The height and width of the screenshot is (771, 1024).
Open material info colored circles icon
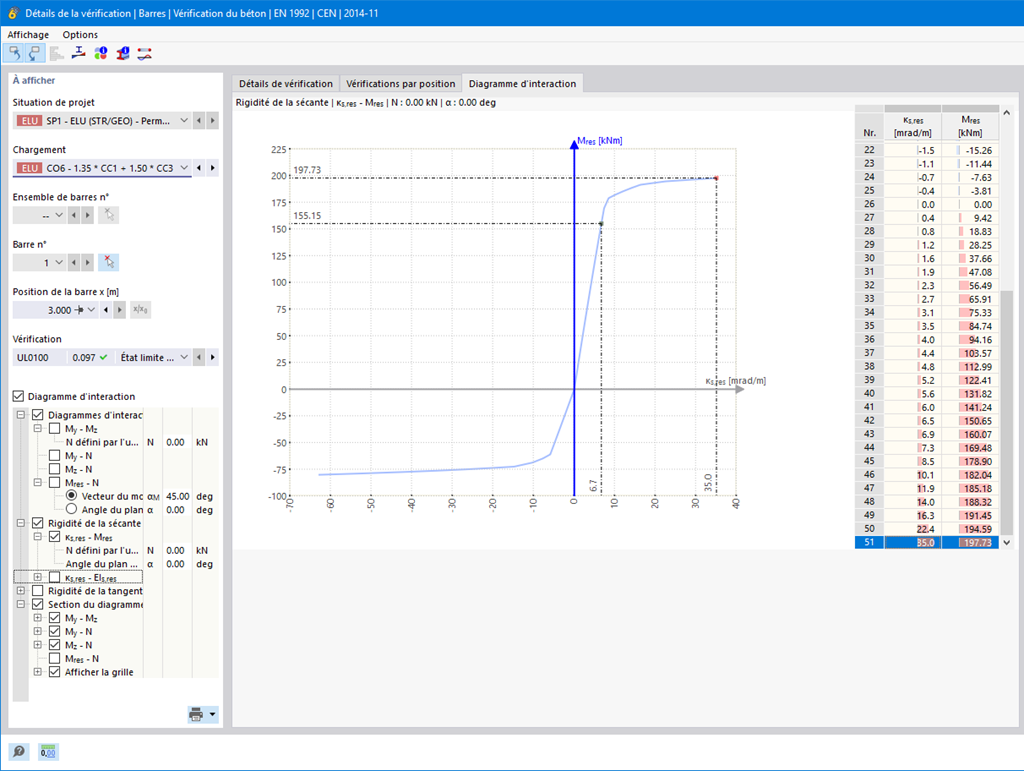click(101, 54)
